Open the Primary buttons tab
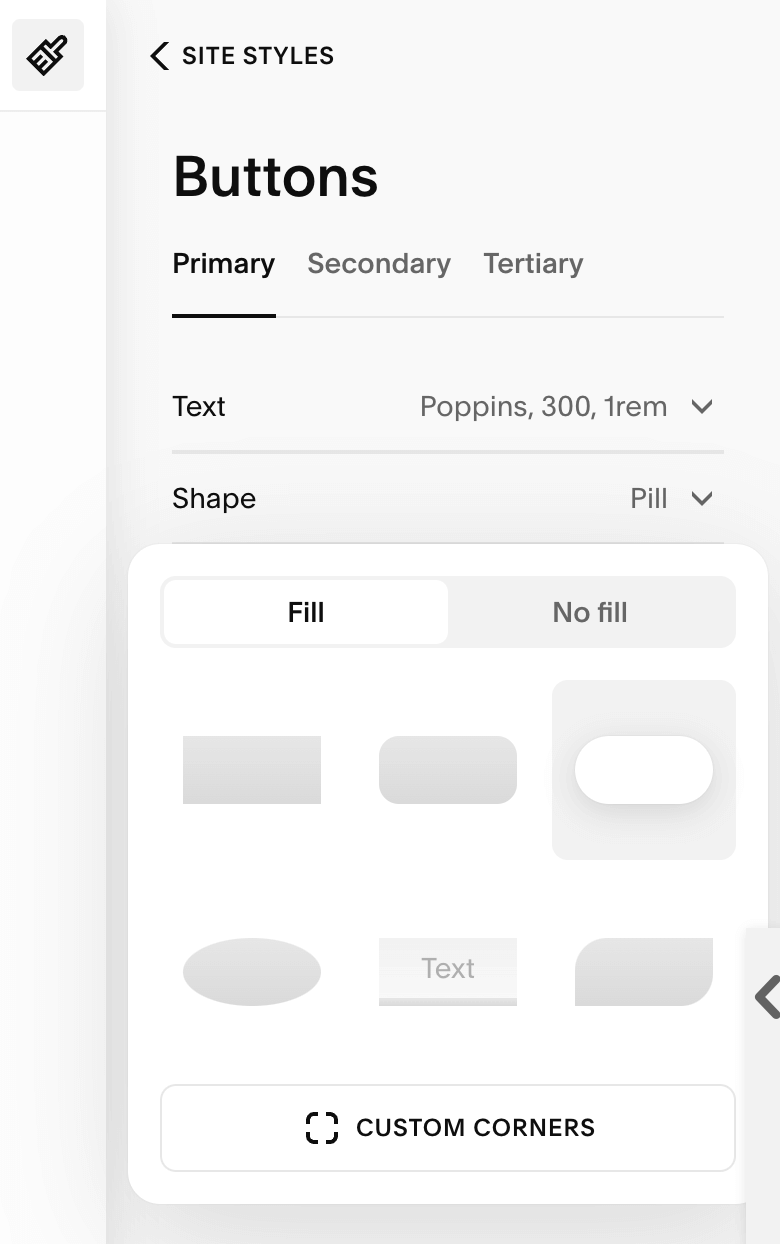This screenshot has width=780, height=1244. [x=223, y=264]
